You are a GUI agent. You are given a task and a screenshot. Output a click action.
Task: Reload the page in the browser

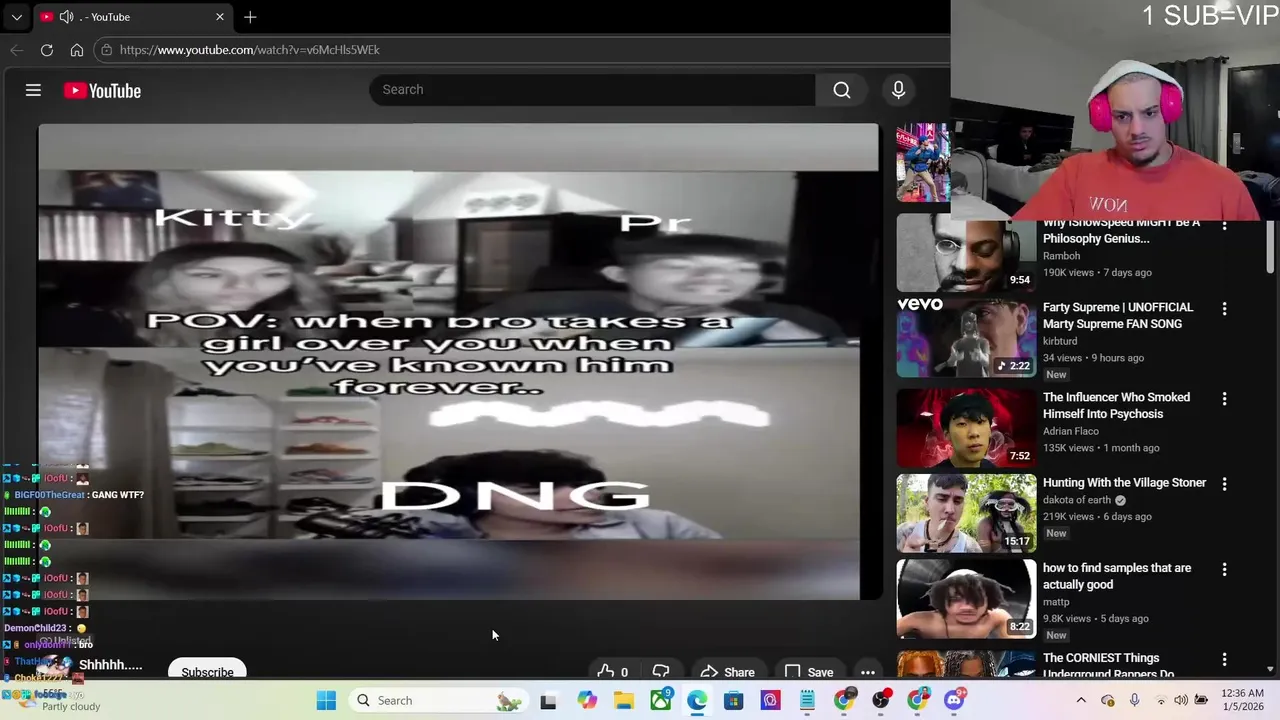(47, 50)
